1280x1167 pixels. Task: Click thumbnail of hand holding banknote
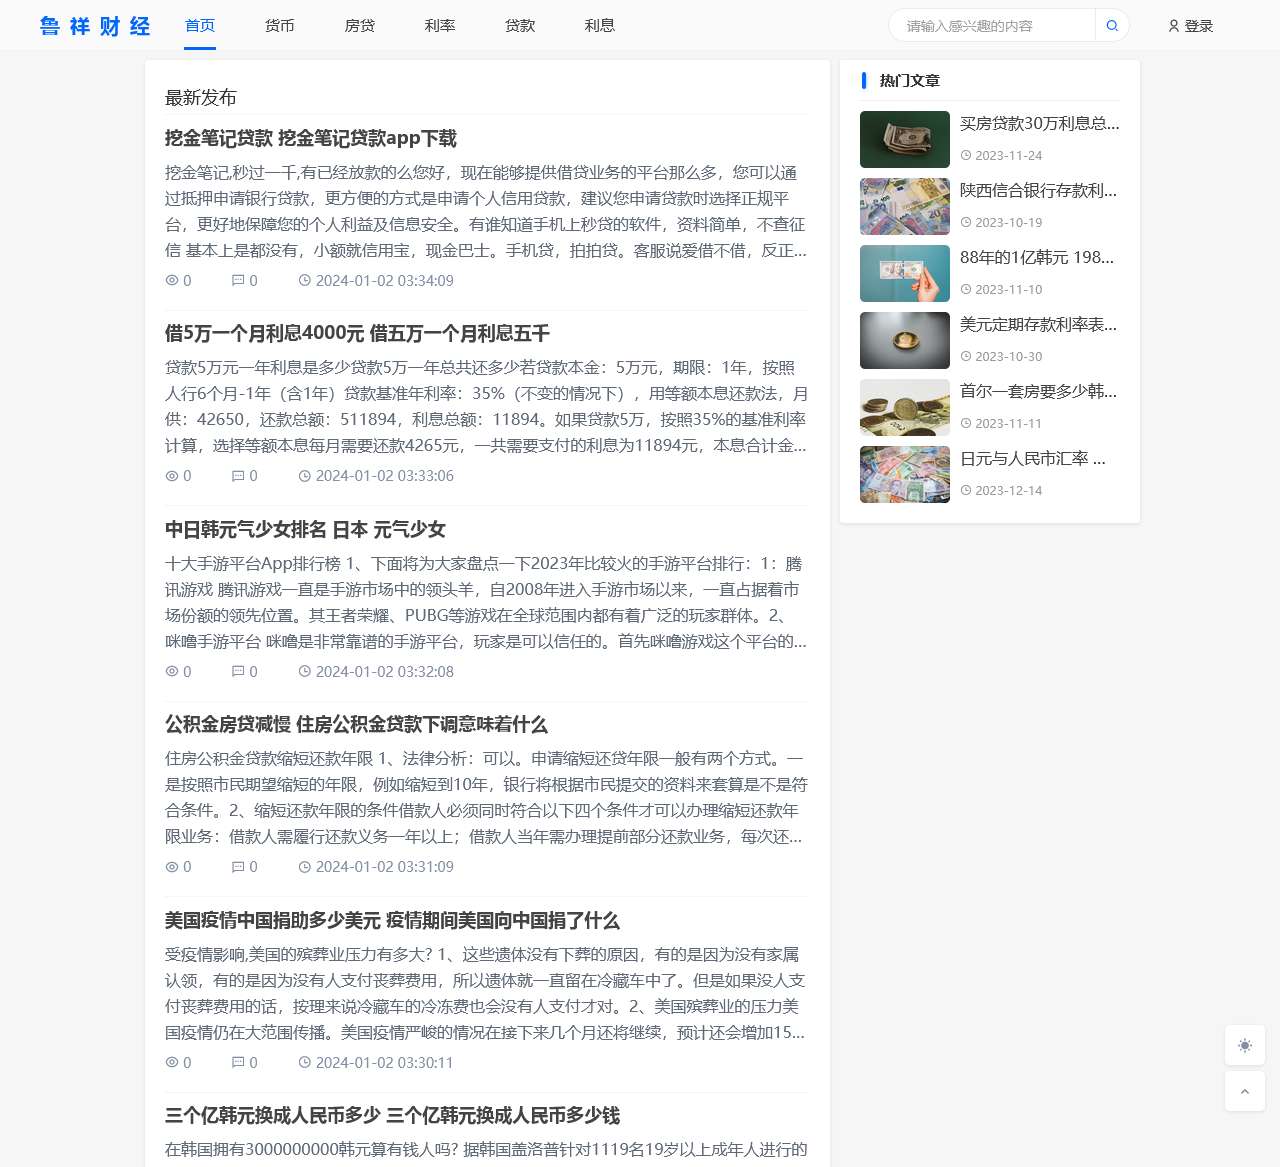click(905, 273)
